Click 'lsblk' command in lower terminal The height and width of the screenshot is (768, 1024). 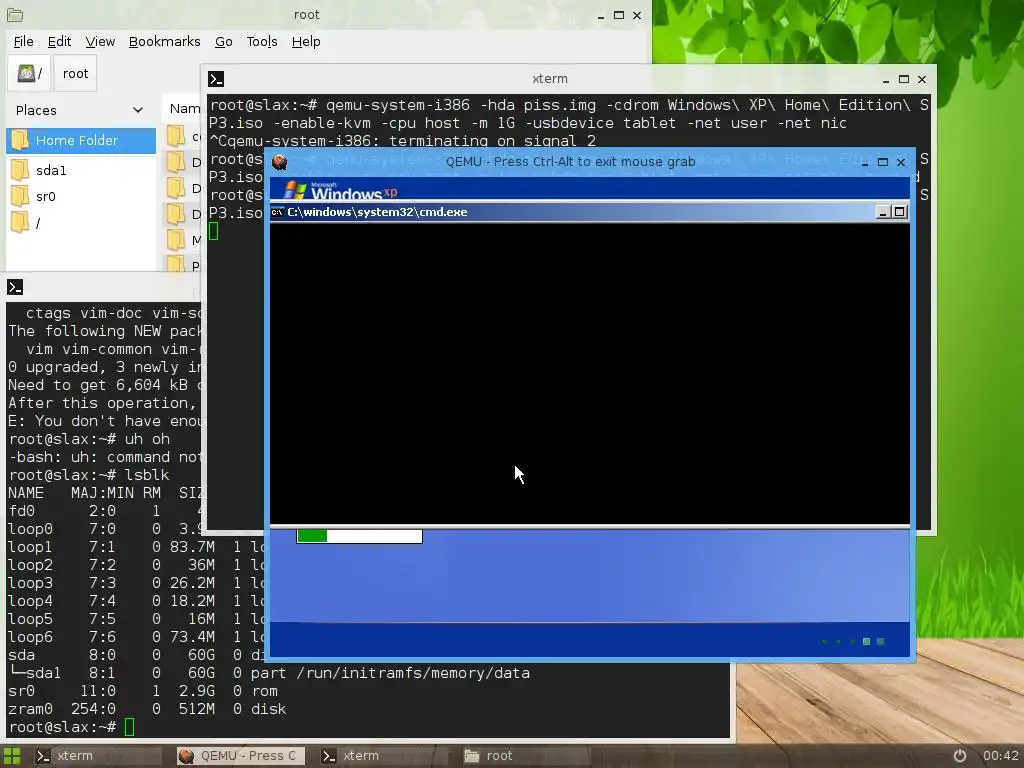pos(147,475)
